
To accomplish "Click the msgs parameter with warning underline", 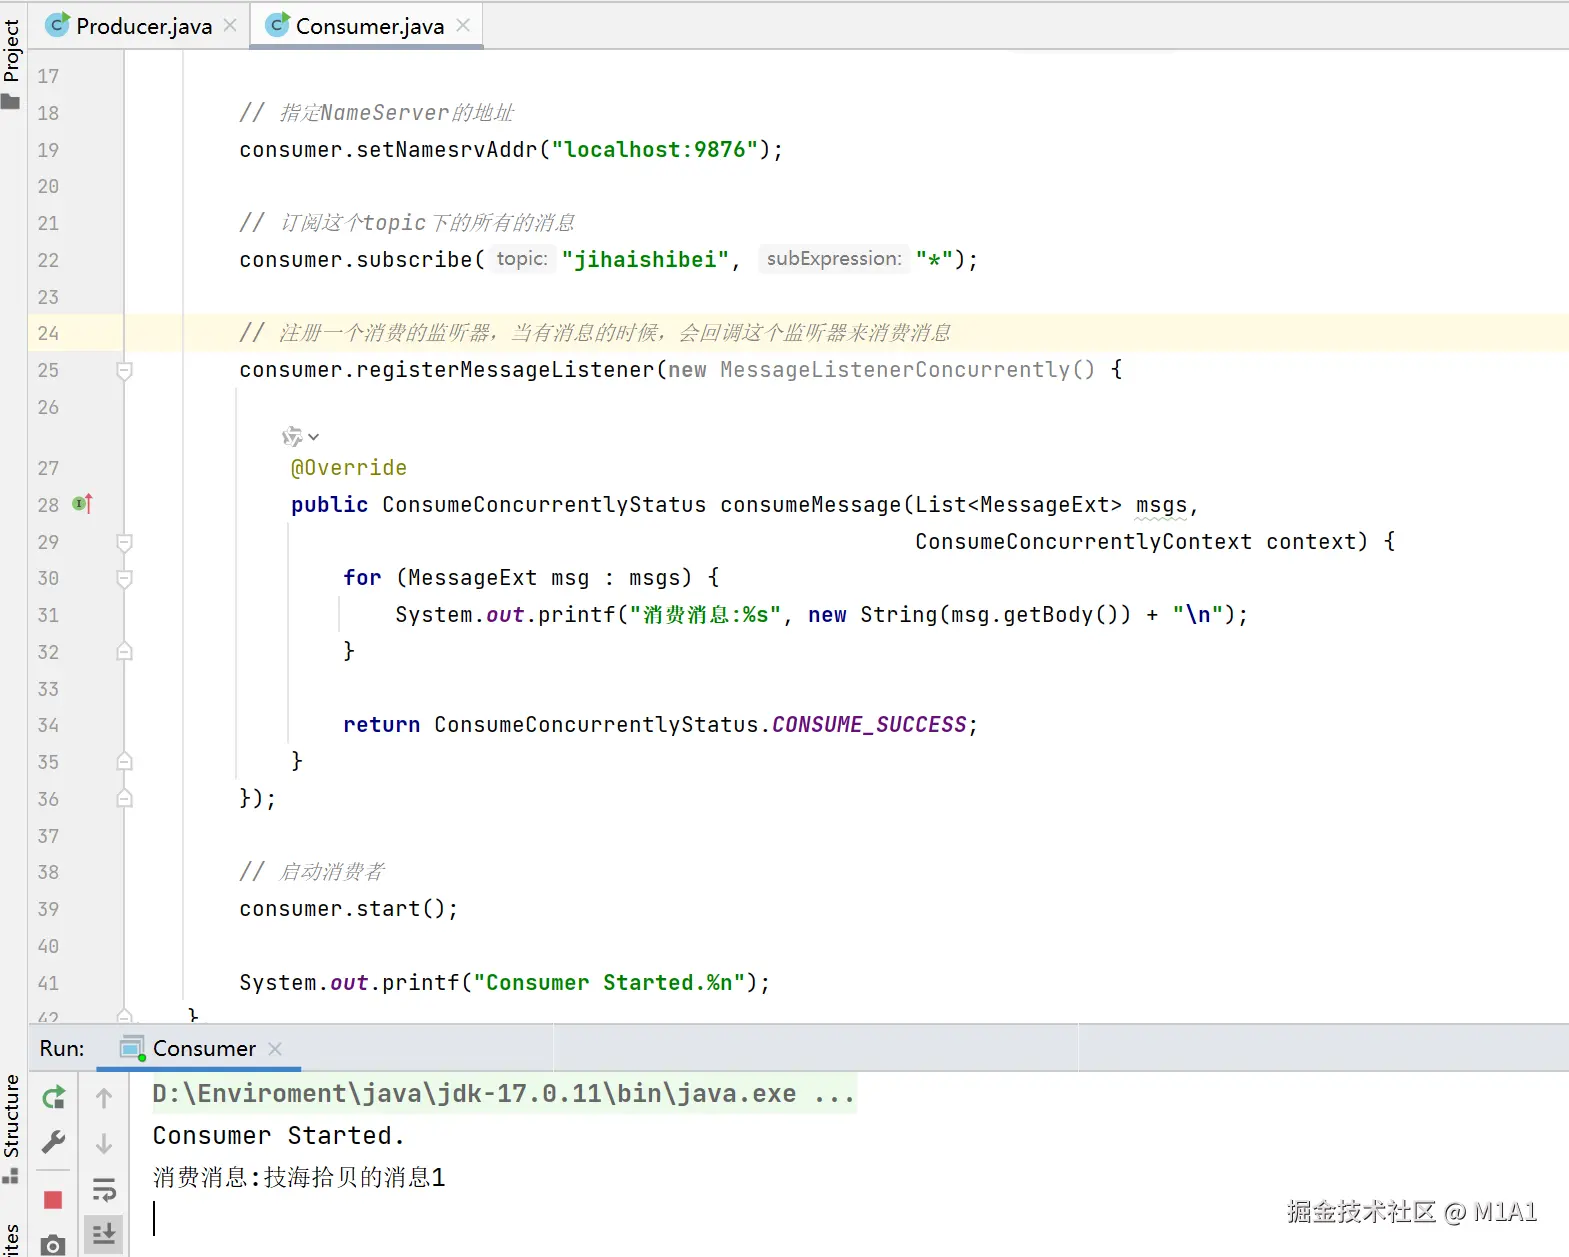I will [x=1161, y=505].
